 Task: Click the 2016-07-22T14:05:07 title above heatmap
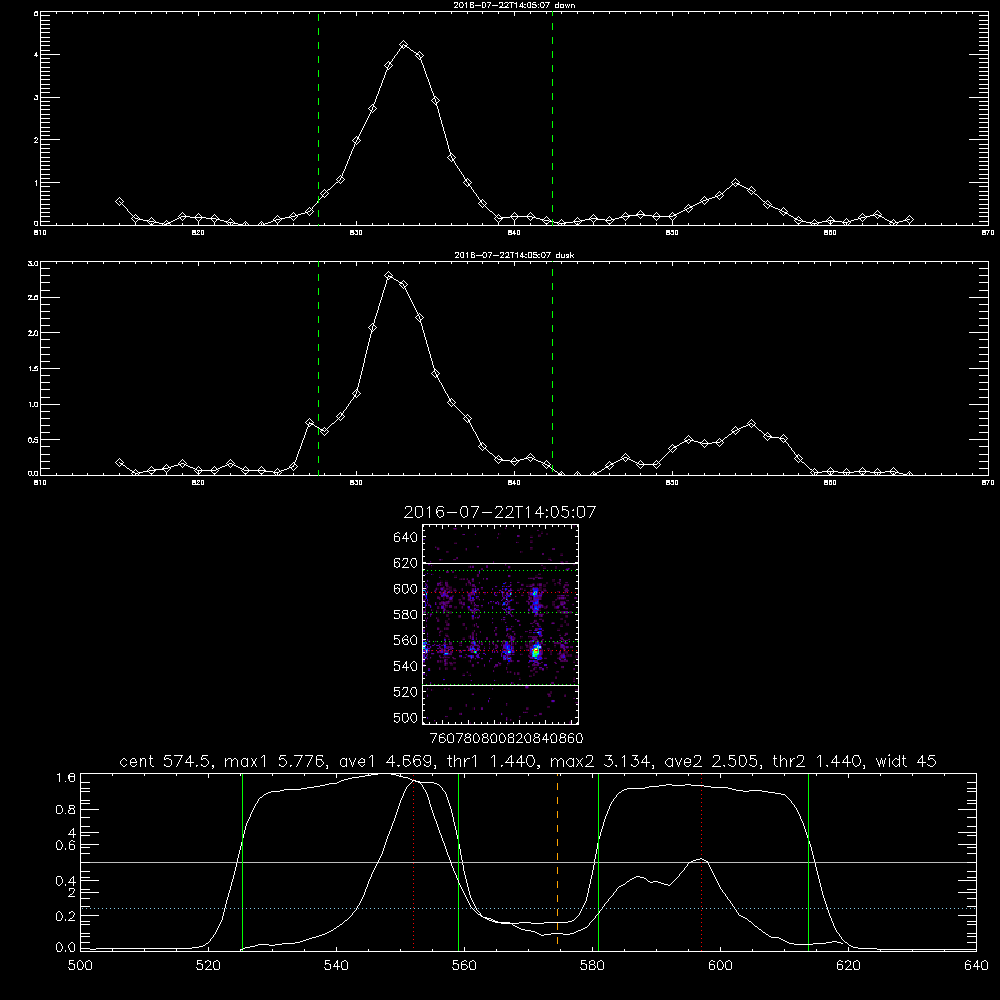tap(500, 512)
